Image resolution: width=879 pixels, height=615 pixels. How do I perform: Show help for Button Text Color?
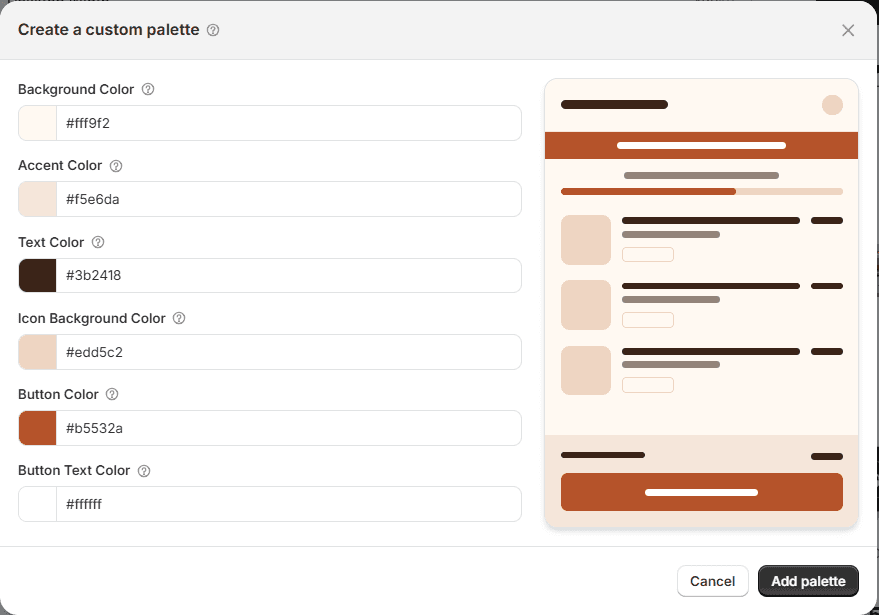click(144, 471)
